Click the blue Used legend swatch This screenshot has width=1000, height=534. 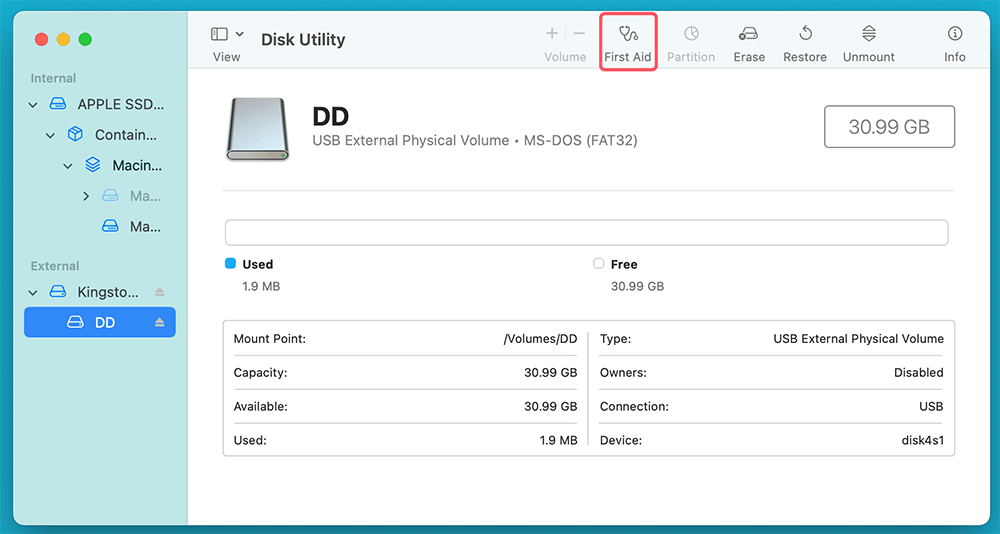point(230,264)
